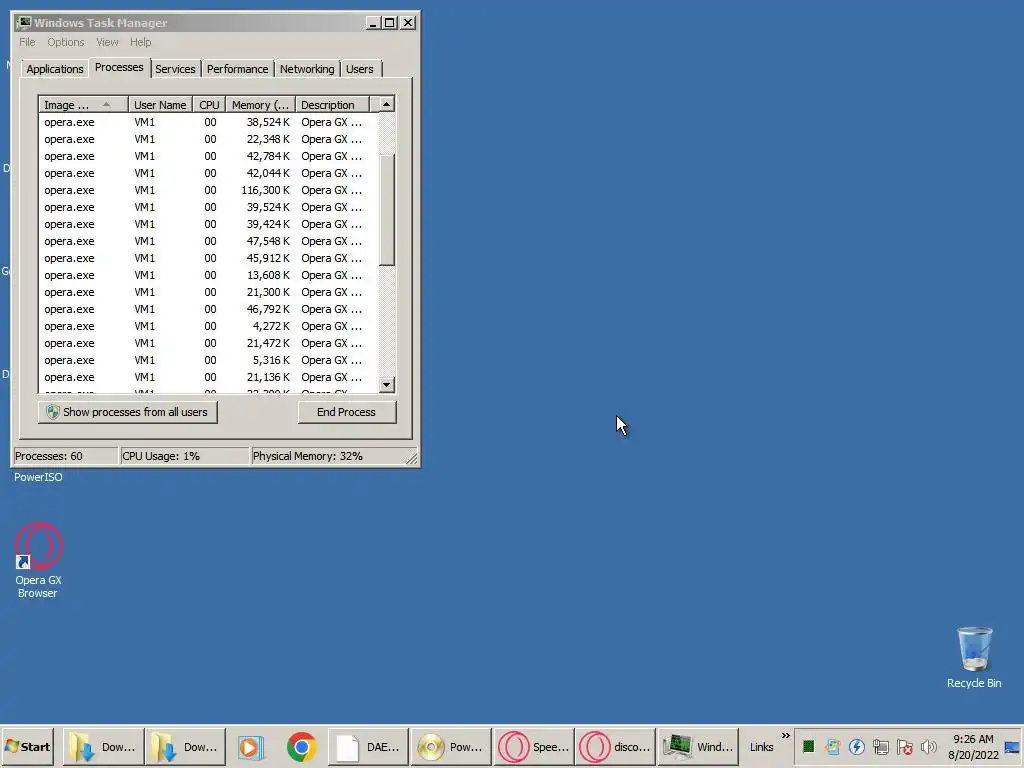This screenshot has height=768, width=1024.
Task: Expand the Links toolbar chevron
Action: tap(786, 736)
